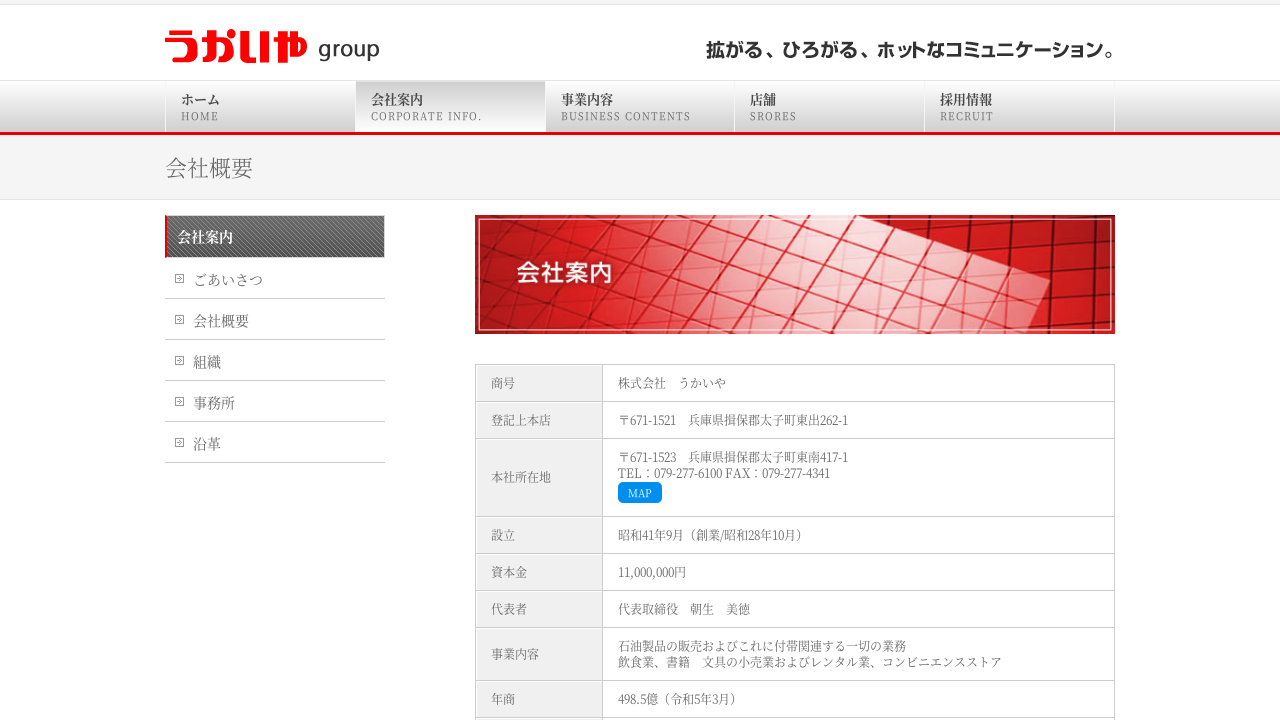Open the 組織 sidebar link
Viewport: 1280px width, 720px height.
[207, 362]
